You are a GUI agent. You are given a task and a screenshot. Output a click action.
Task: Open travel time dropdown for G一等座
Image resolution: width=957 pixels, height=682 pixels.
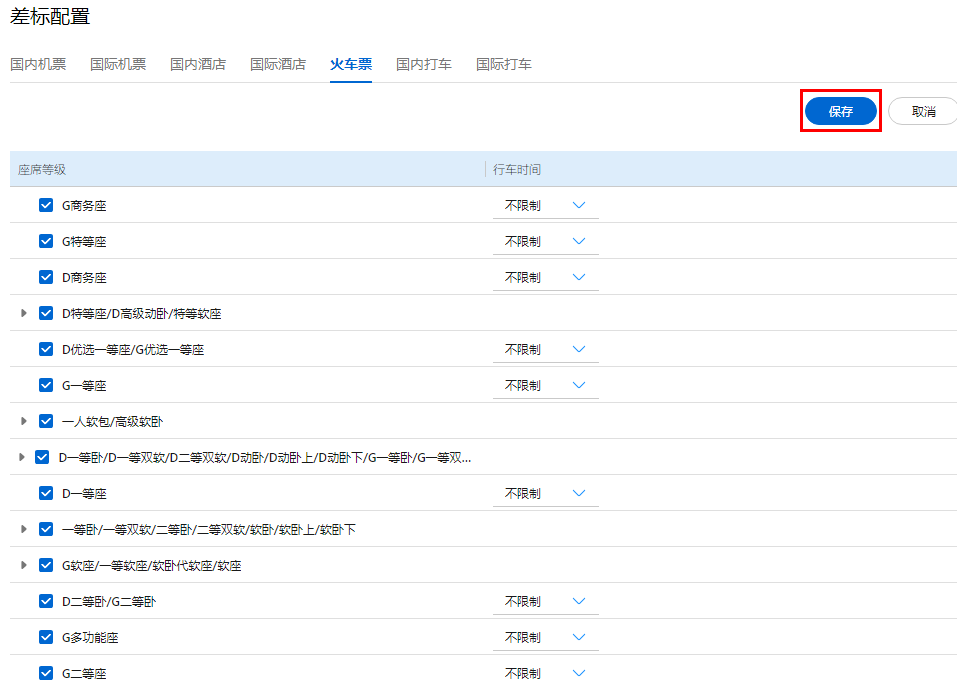[545, 385]
